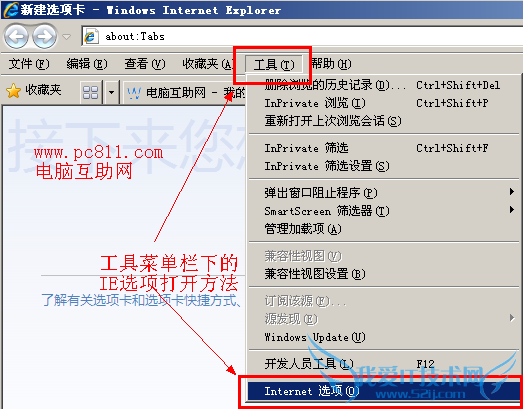Click the 了解有关选项卡 link
This screenshot has width=523, height=409.
(142, 300)
